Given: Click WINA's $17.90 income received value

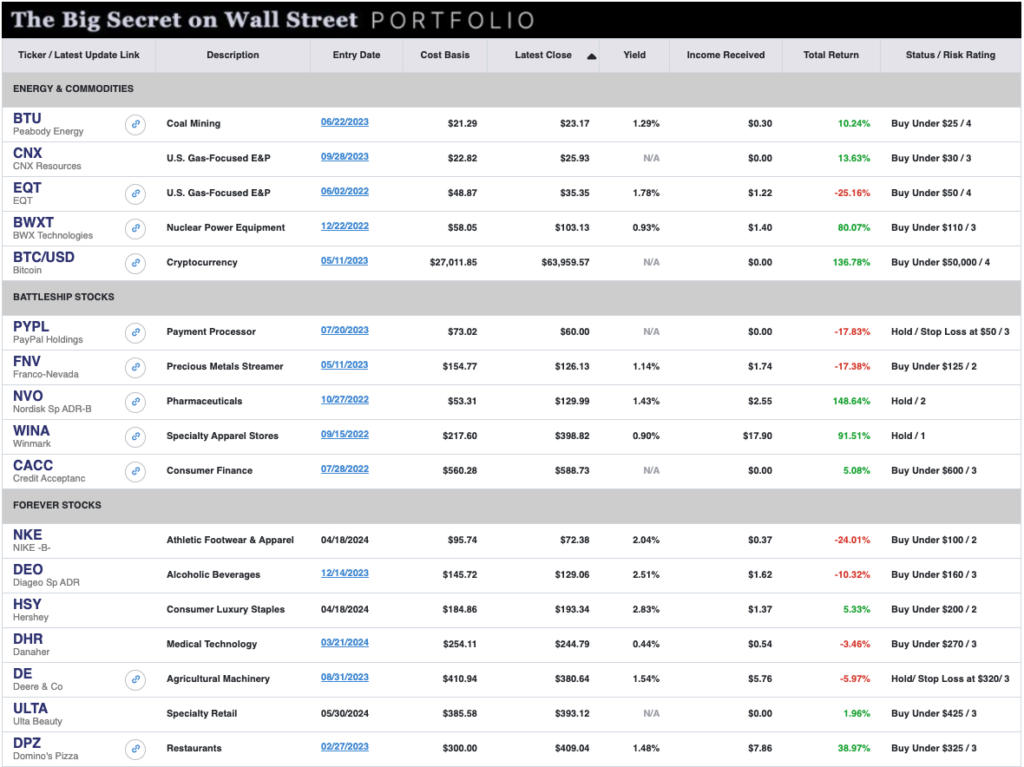Looking at the screenshot, I should [x=758, y=435].
